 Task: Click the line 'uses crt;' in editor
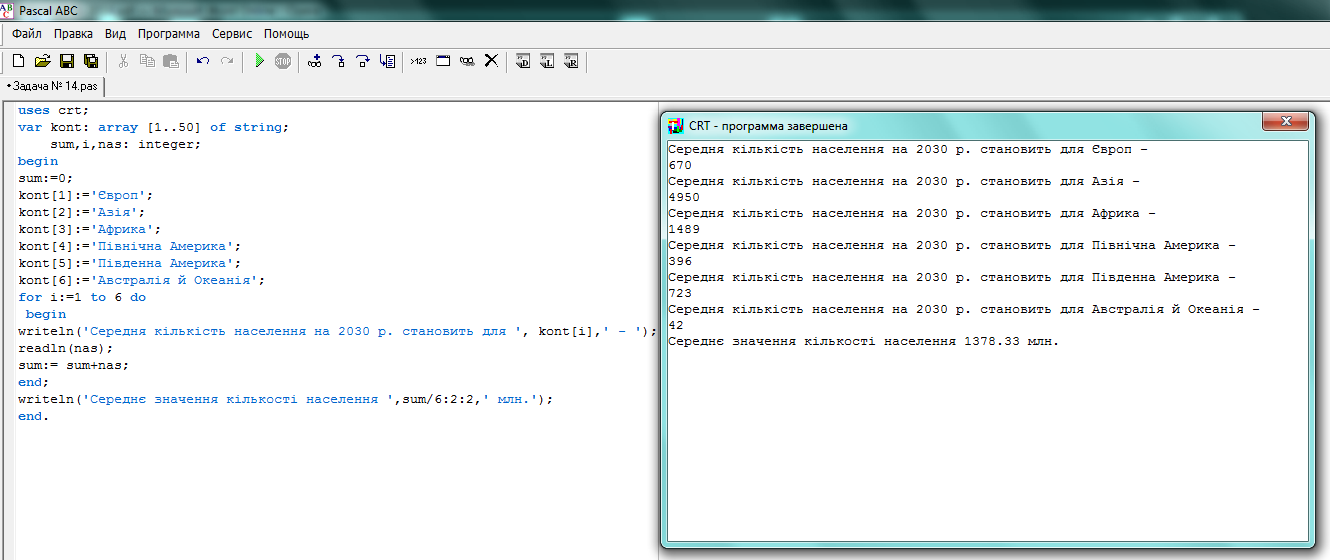(53, 110)
